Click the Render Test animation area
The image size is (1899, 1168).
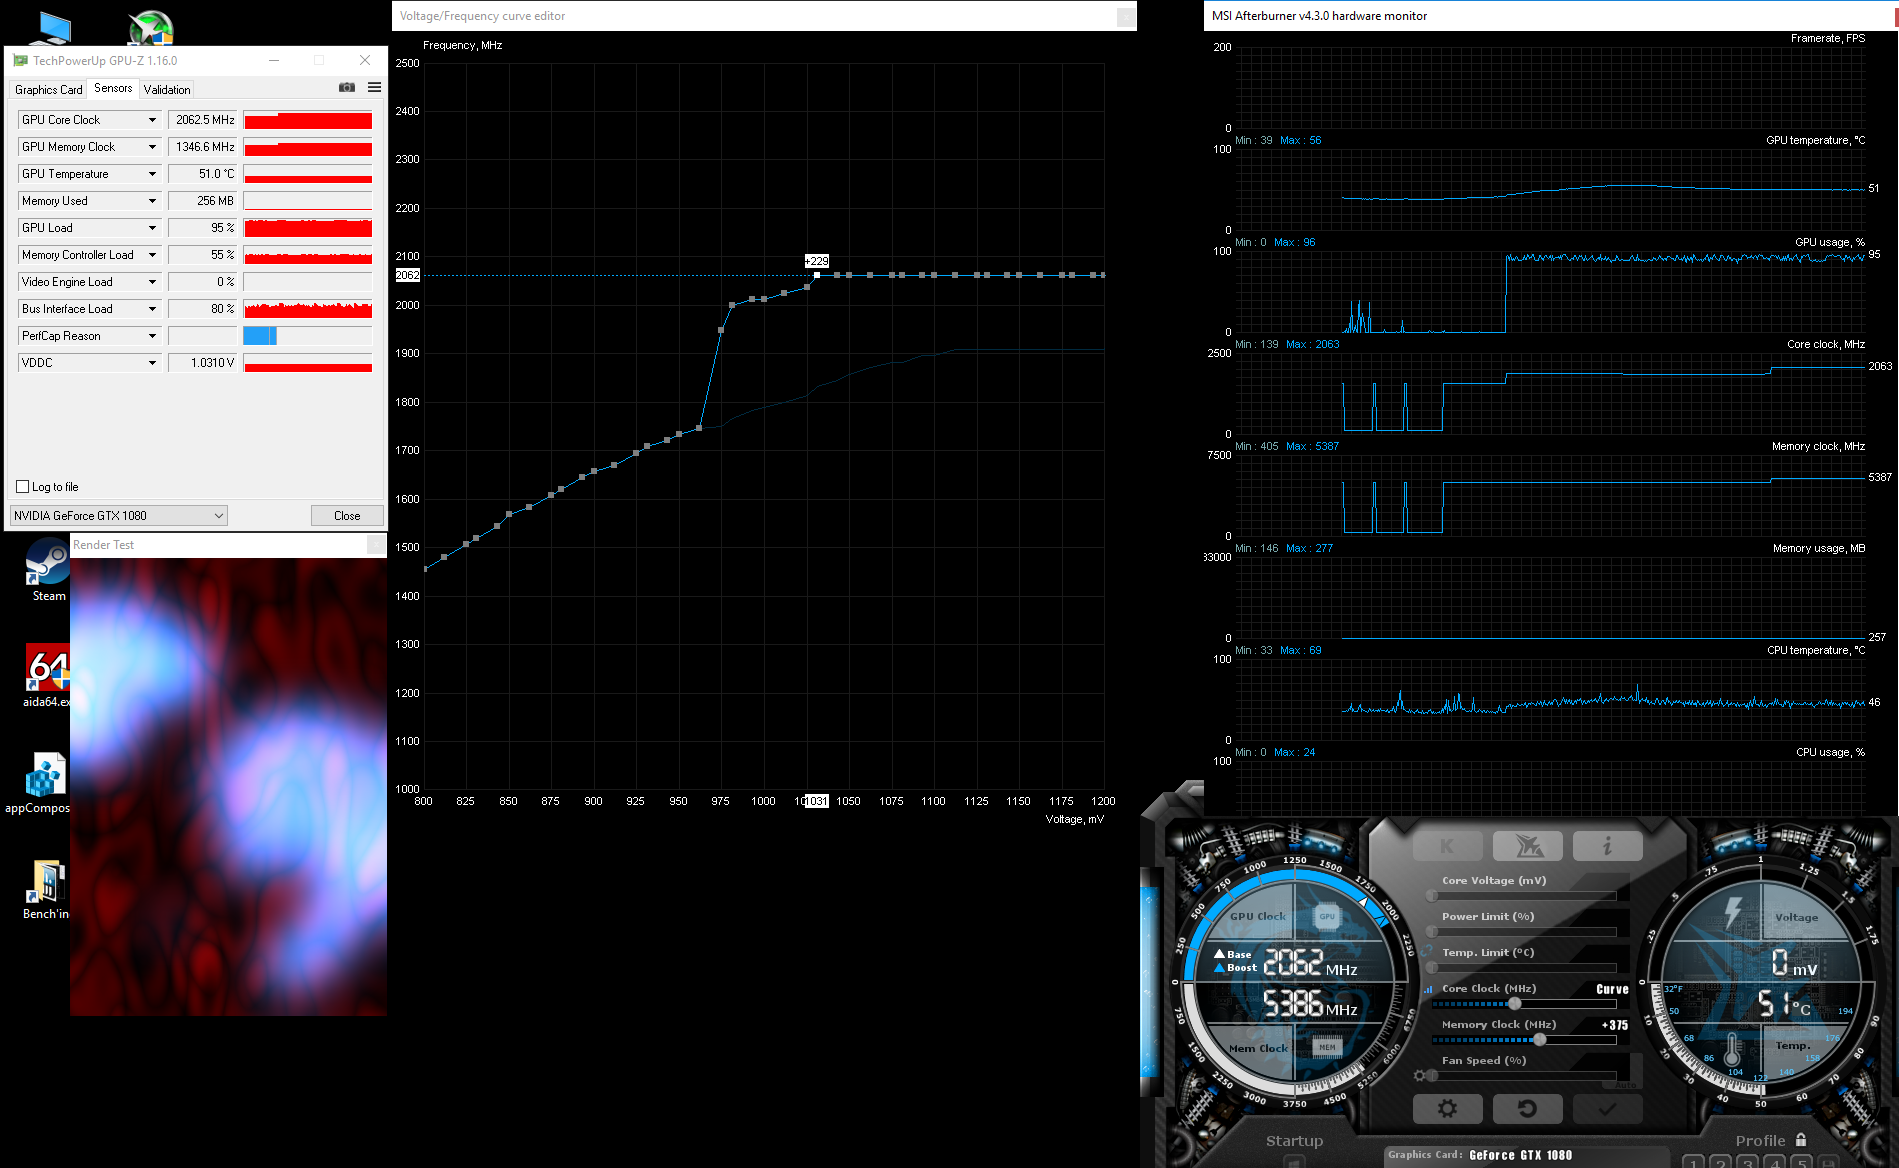(x=228, y=786)
